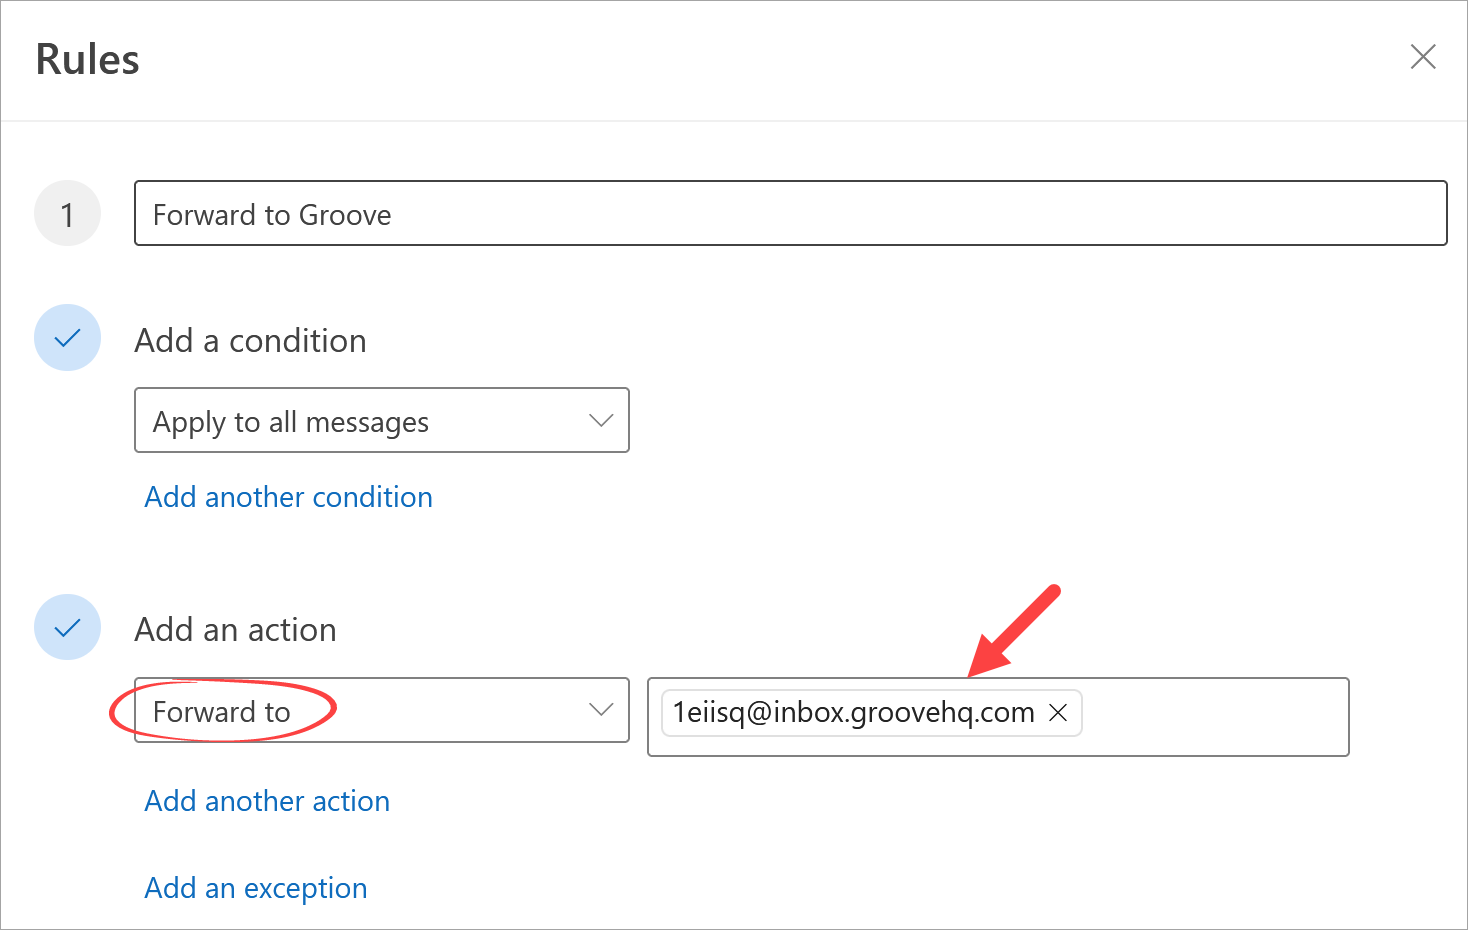Click the red-circled Forward to text
The width and height of the screenshot is (1468, 930).
pos(221,712)
